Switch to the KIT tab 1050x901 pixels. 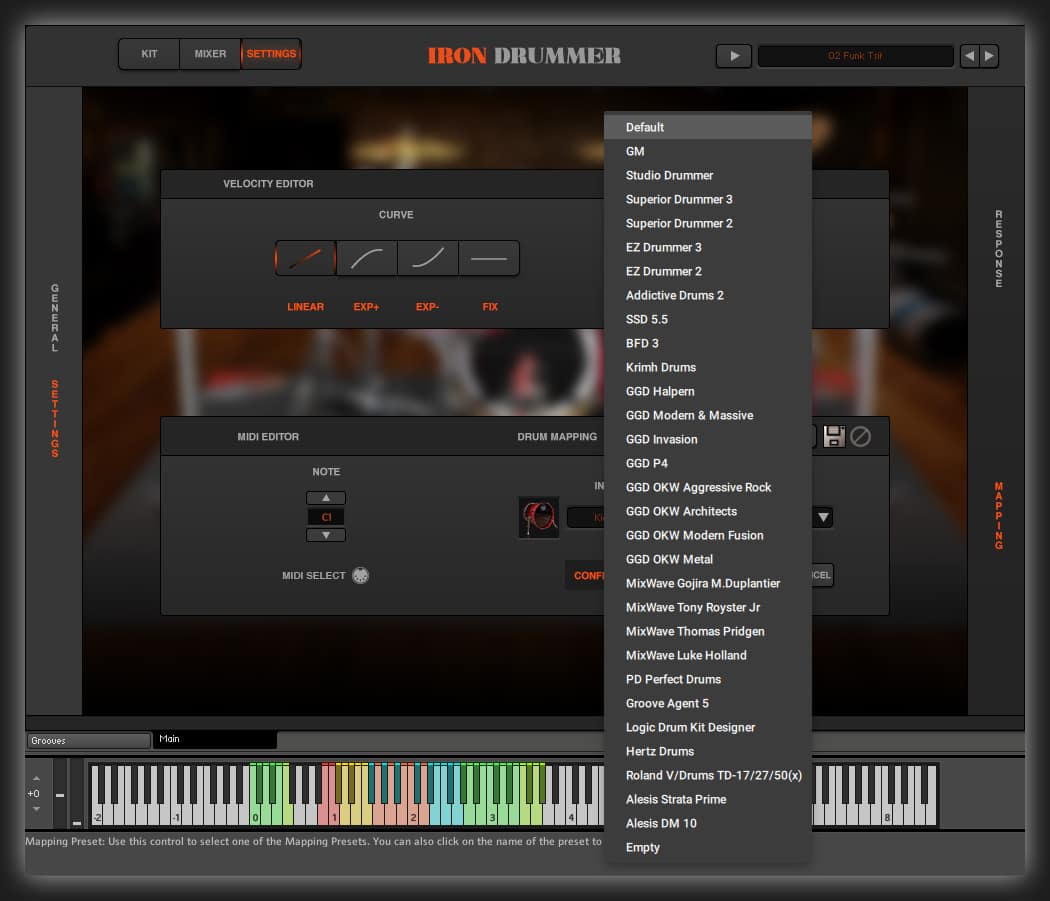148,54
